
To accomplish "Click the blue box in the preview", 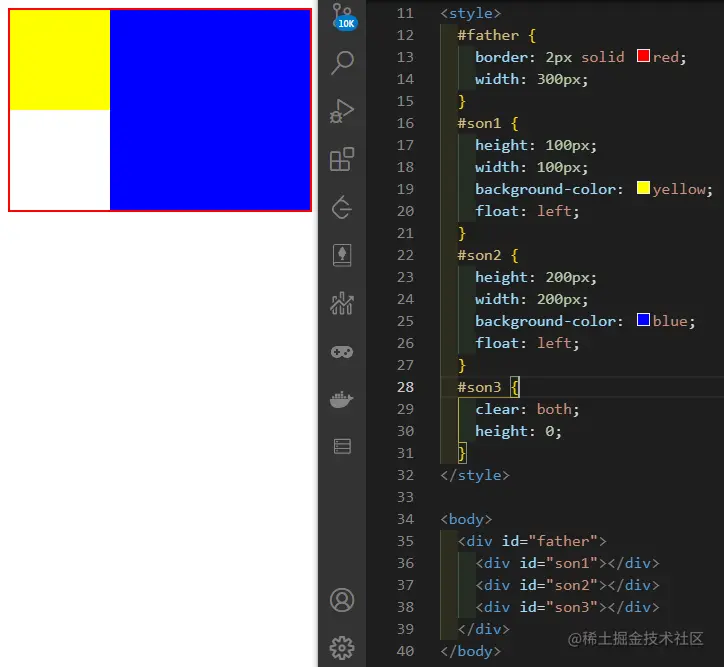I will 210,110.
